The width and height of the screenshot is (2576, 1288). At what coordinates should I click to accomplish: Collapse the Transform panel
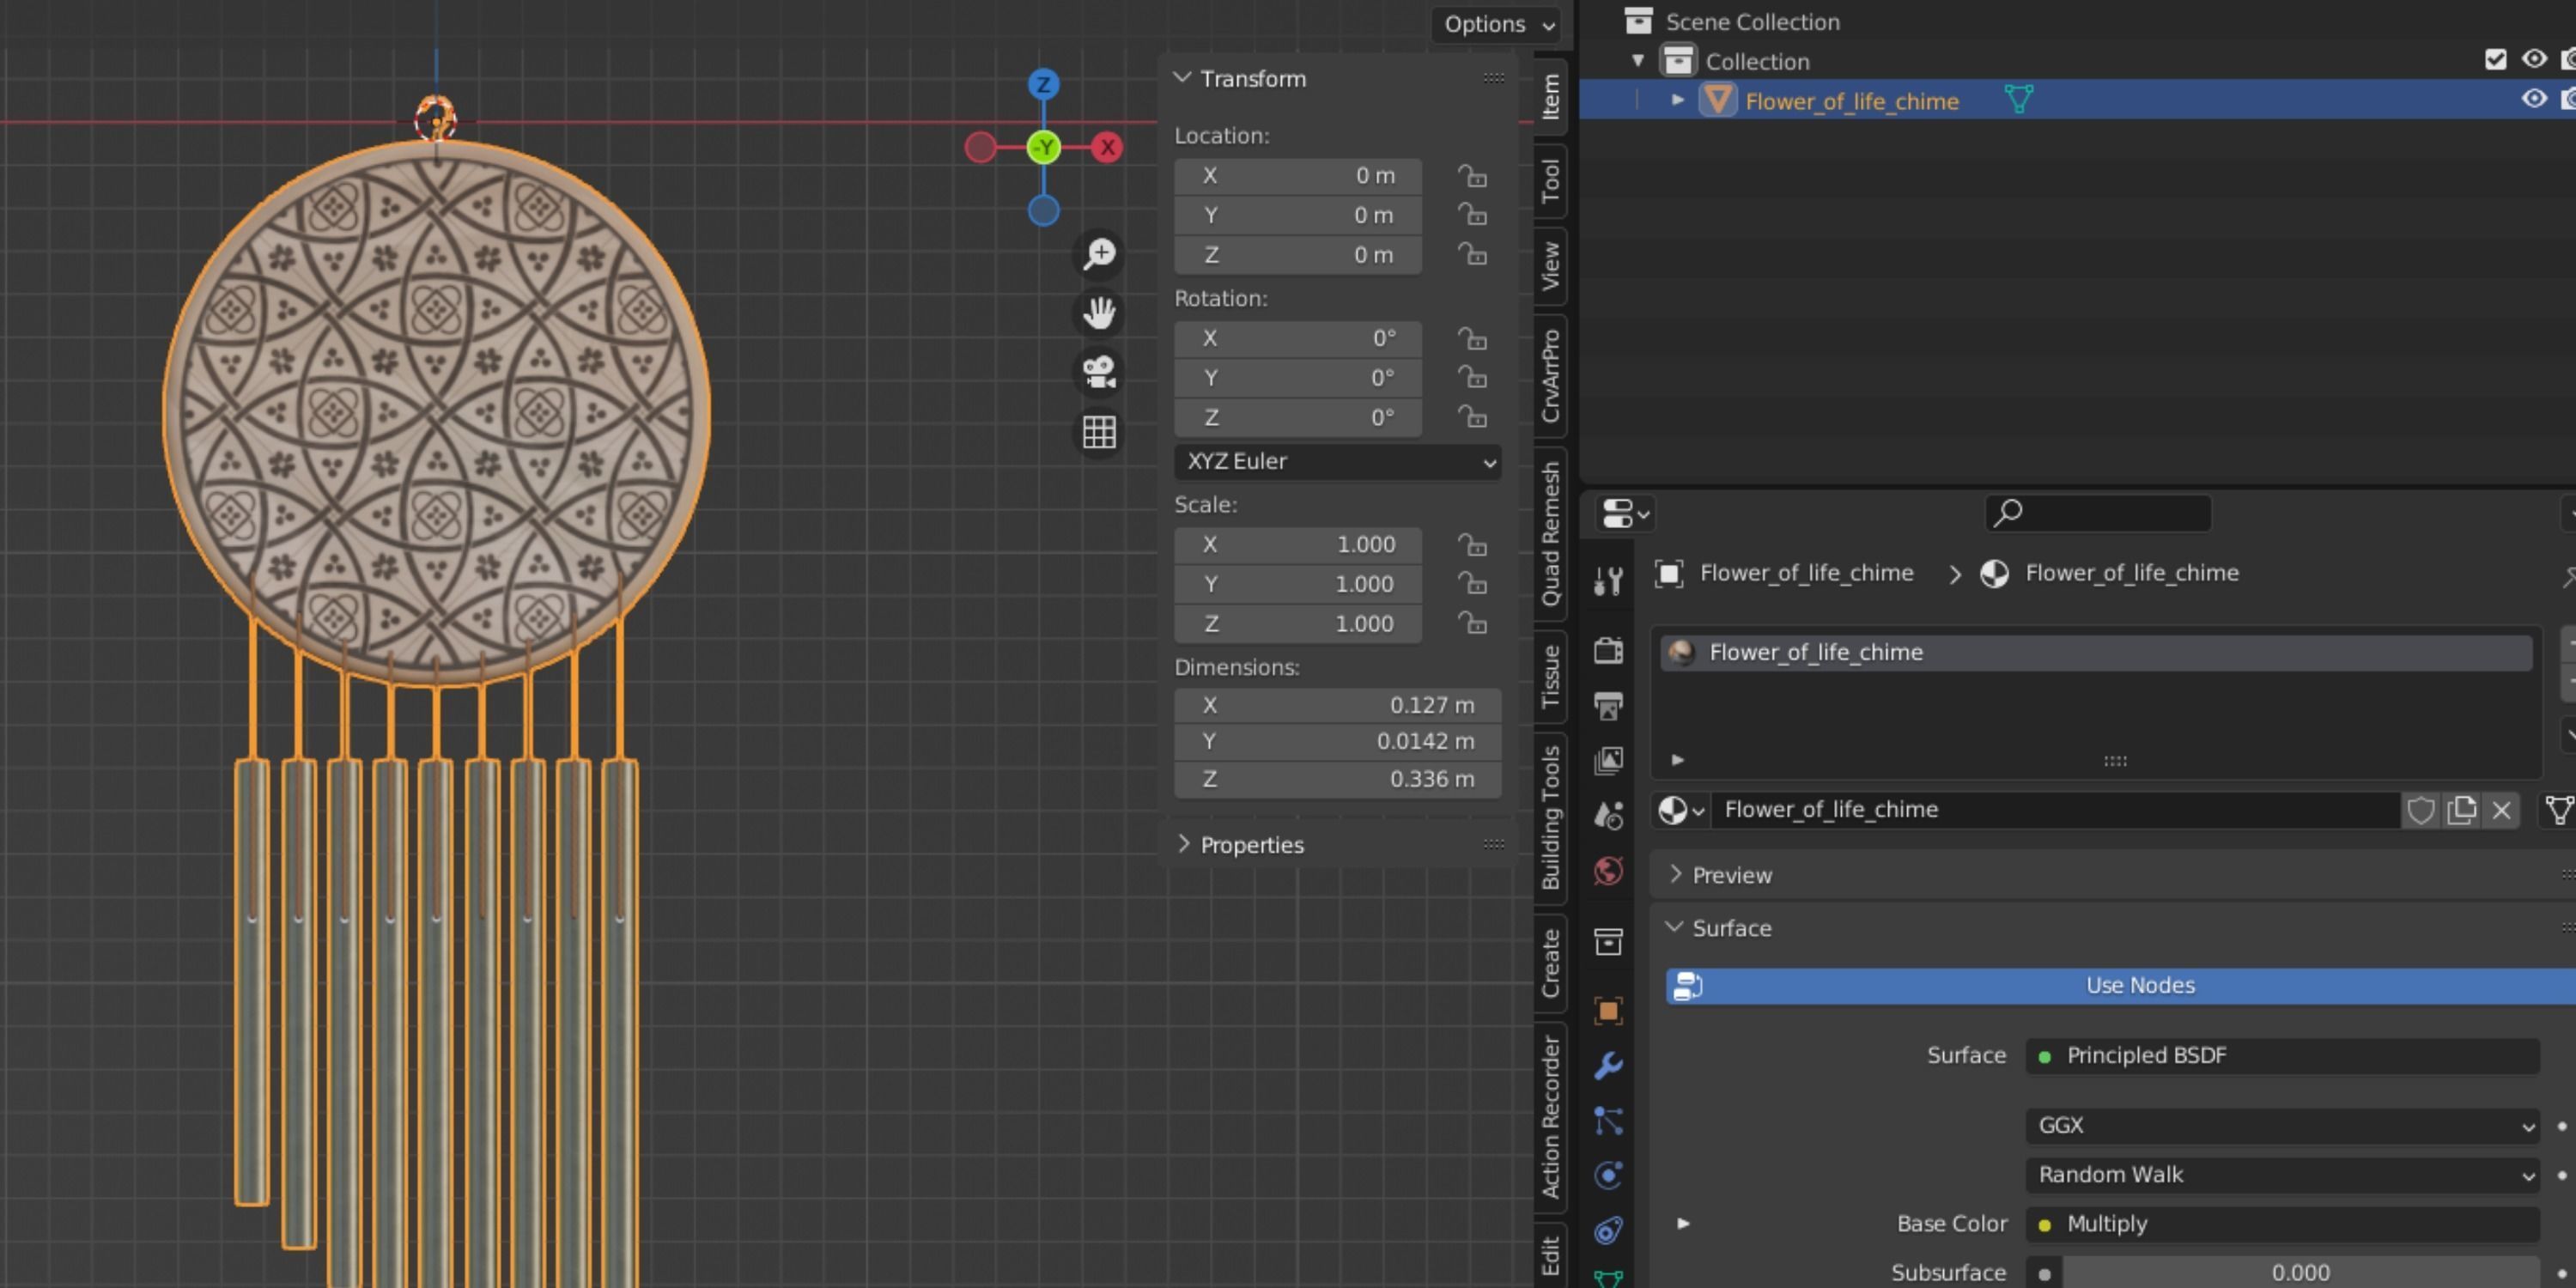1182,78
